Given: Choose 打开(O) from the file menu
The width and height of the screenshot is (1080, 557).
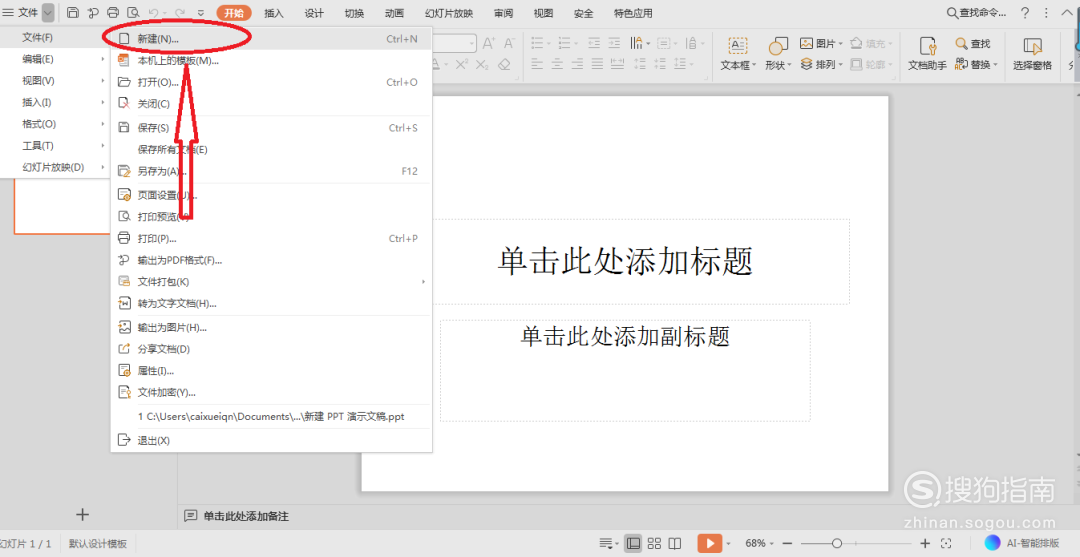Looking at the screenshot, I should pos(271,83).
